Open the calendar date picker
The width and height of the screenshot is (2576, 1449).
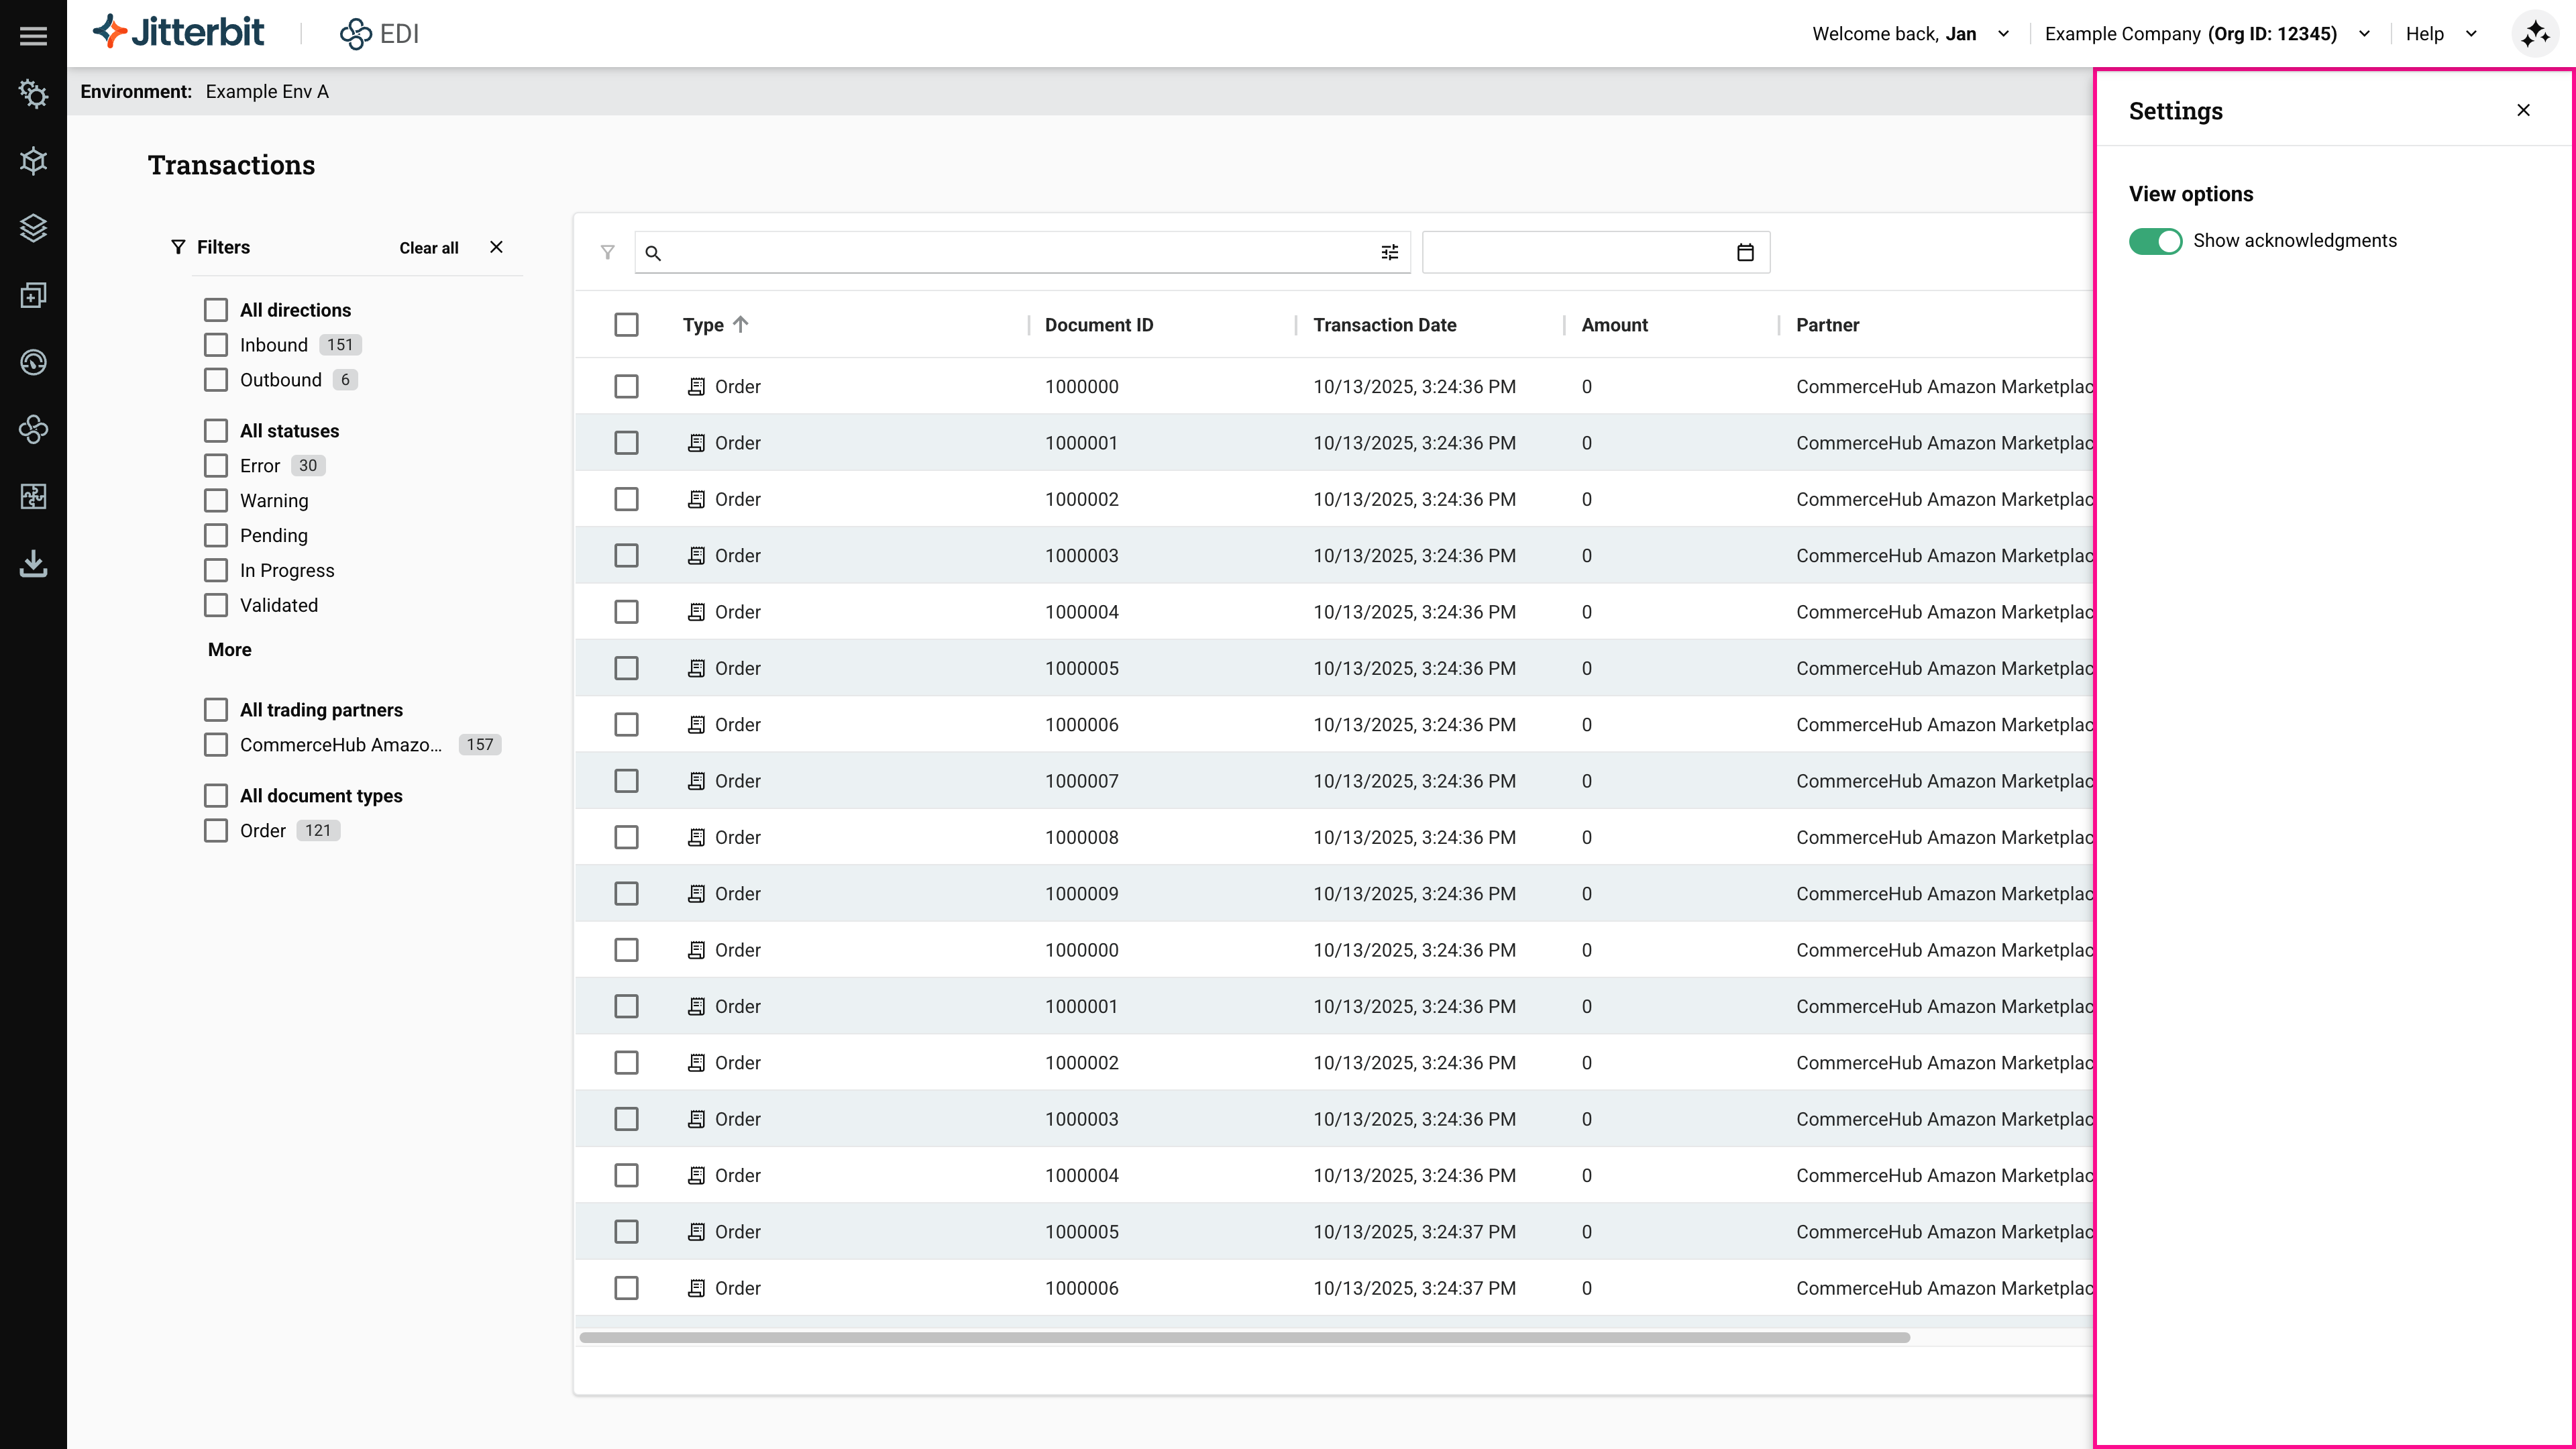tap(1745, 252)
